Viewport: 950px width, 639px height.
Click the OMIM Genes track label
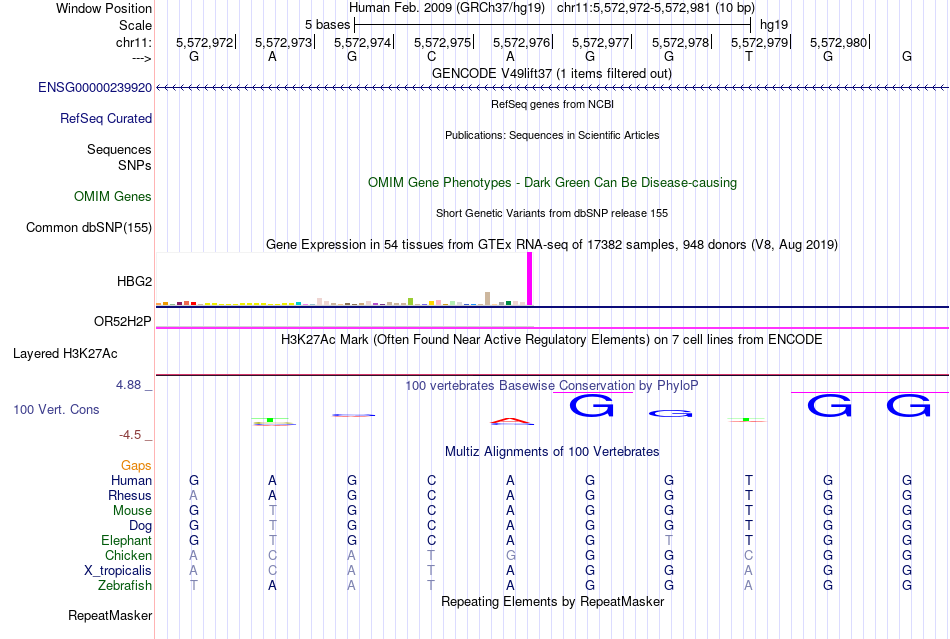[x=113, y=197]
